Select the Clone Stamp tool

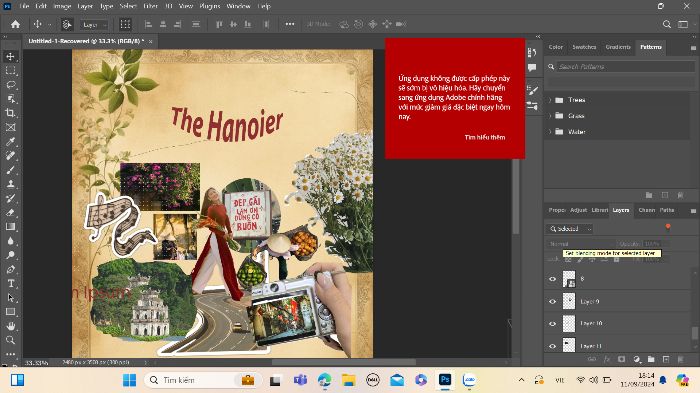[11, 184]
